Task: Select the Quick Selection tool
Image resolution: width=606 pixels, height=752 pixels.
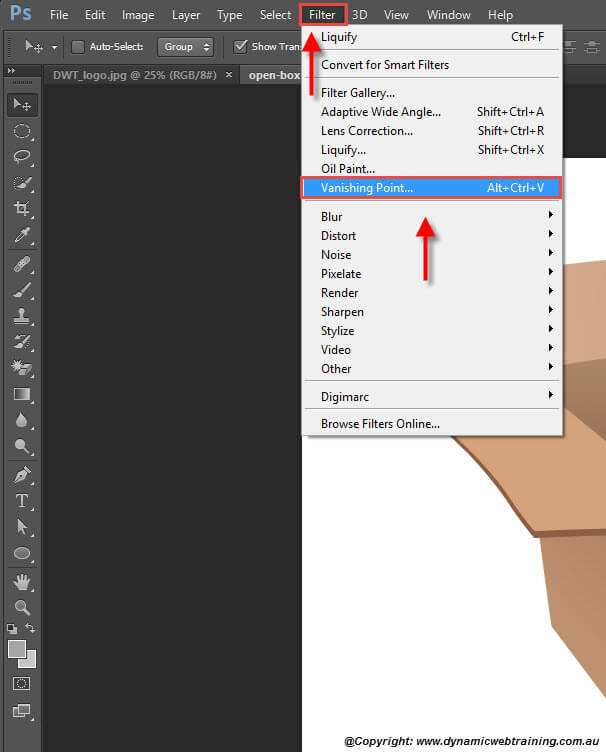Action: tap(22, 183)
